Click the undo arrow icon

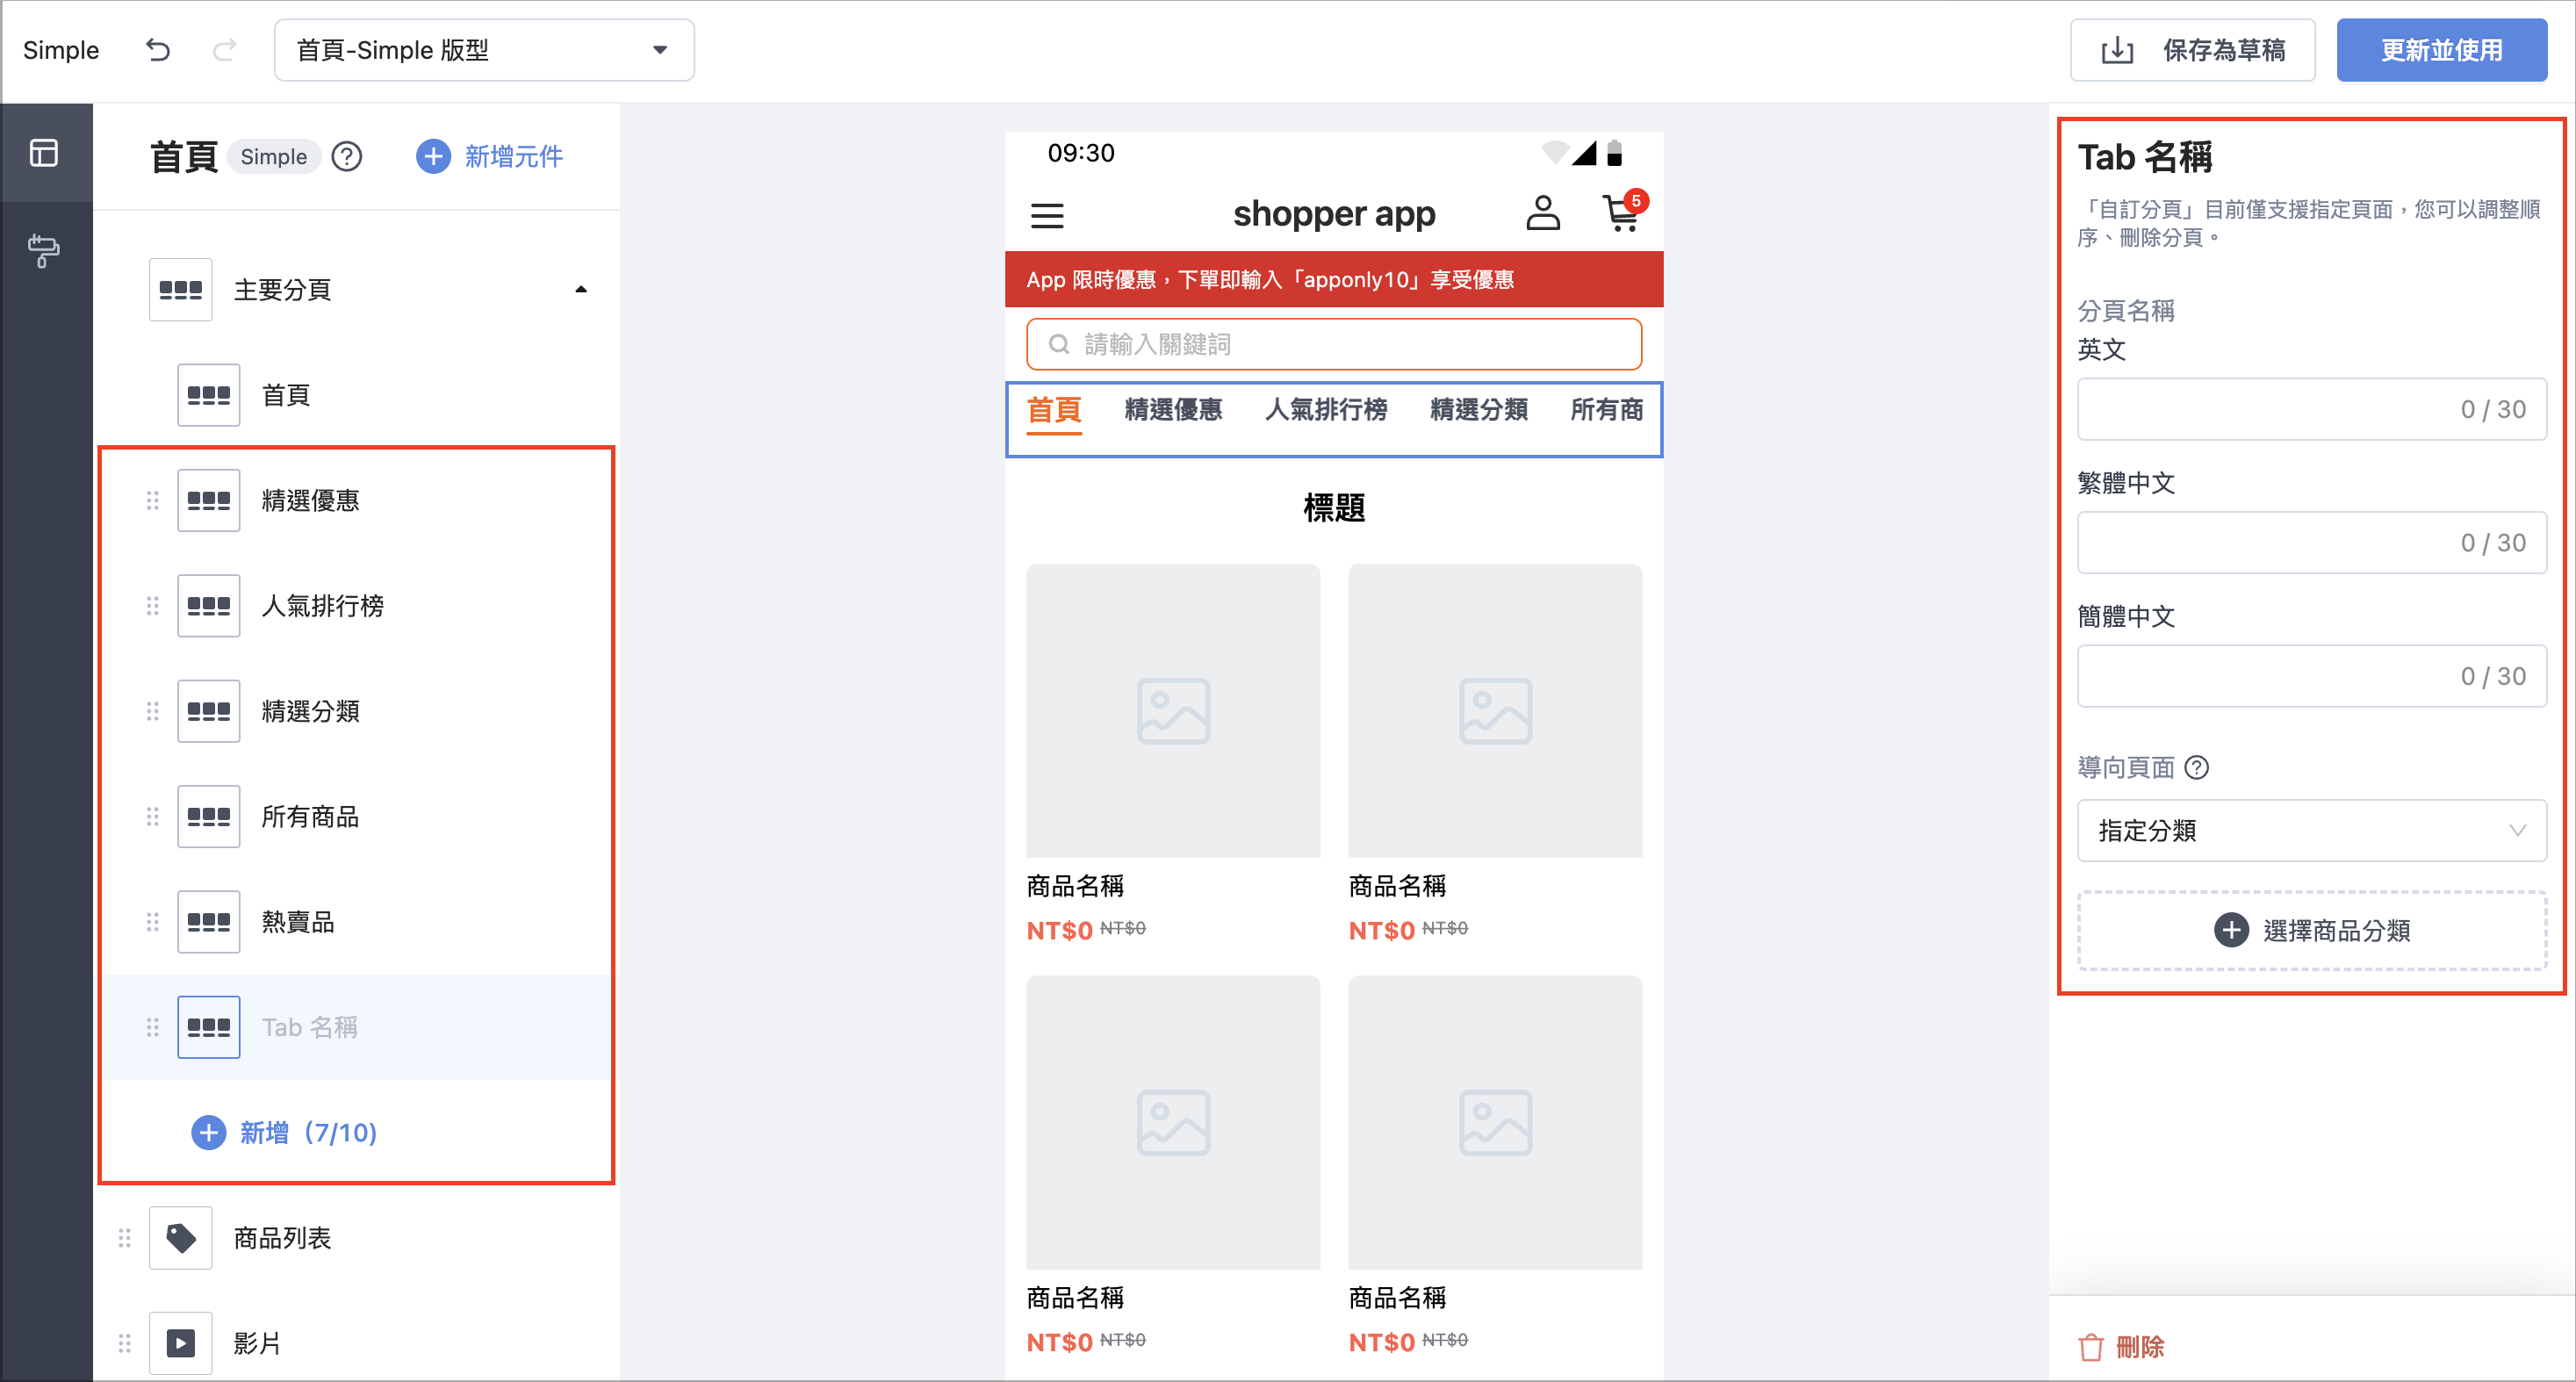click(158, 49)
